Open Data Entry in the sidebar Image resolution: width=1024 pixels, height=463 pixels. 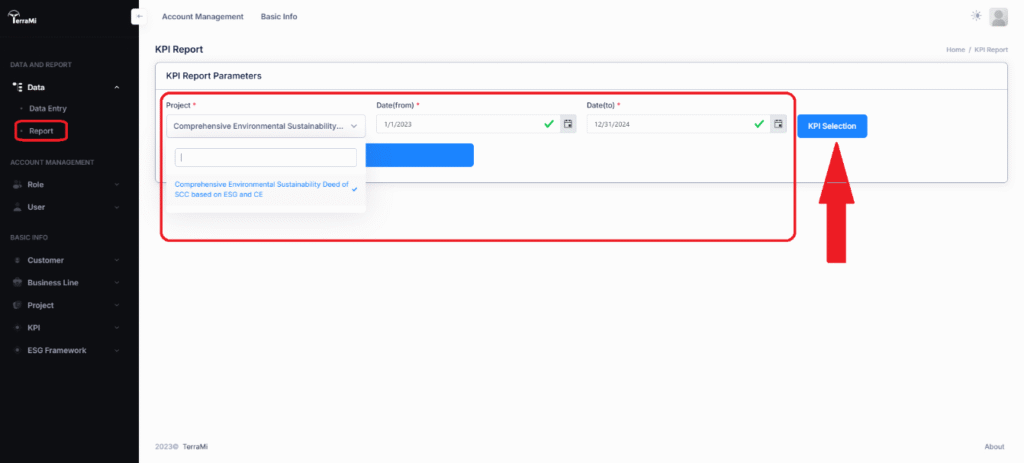pos(48,108)
